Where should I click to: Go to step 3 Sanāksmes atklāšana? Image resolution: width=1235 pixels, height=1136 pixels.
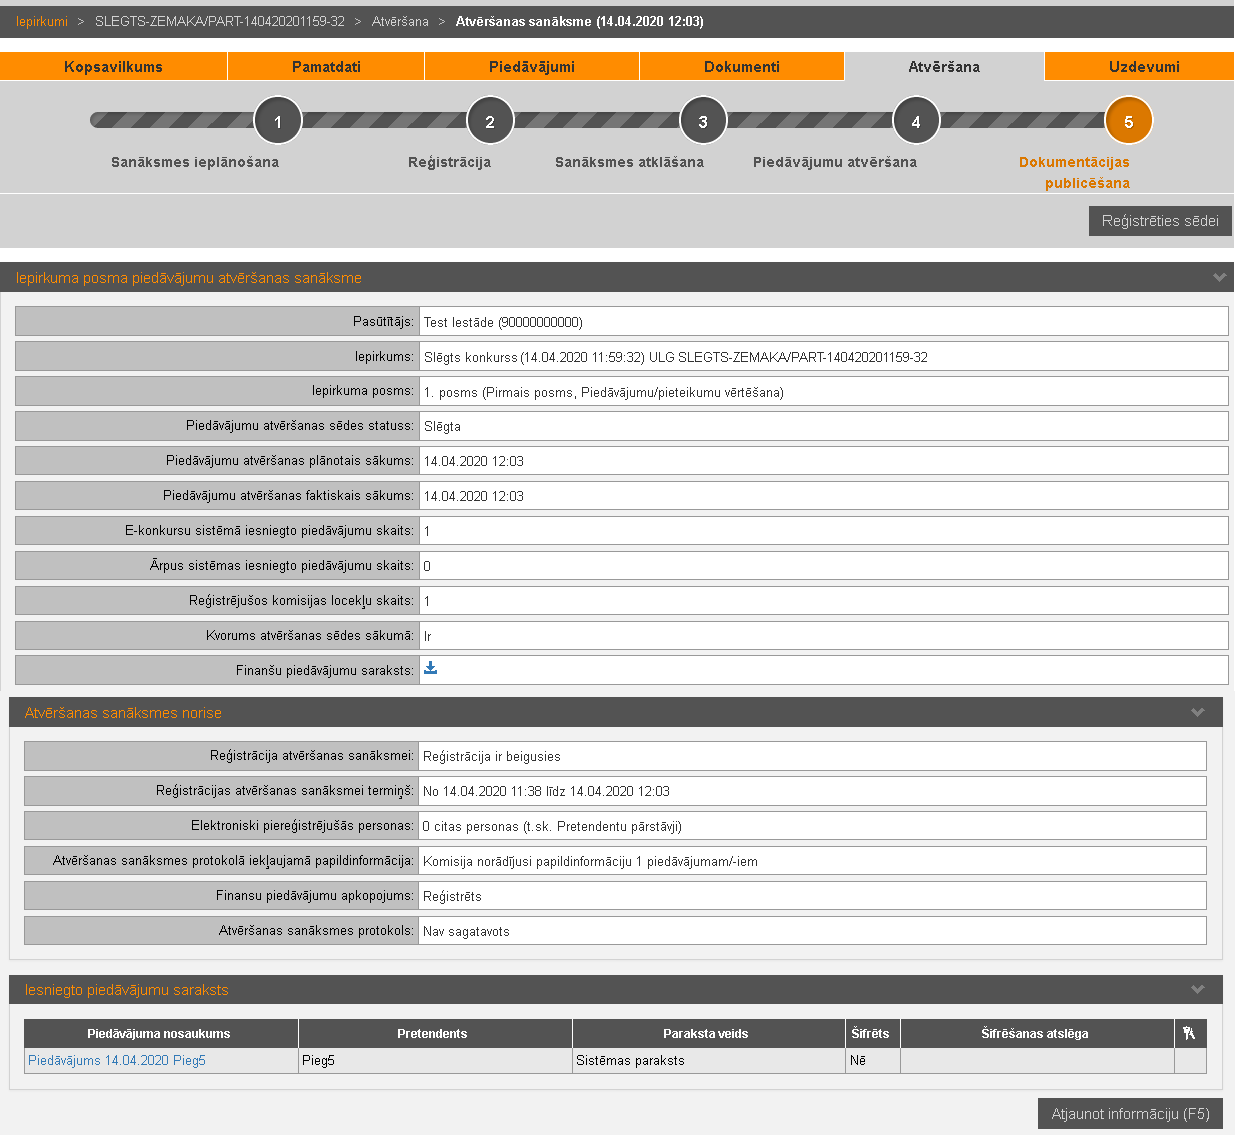click(x=703, y=122)
